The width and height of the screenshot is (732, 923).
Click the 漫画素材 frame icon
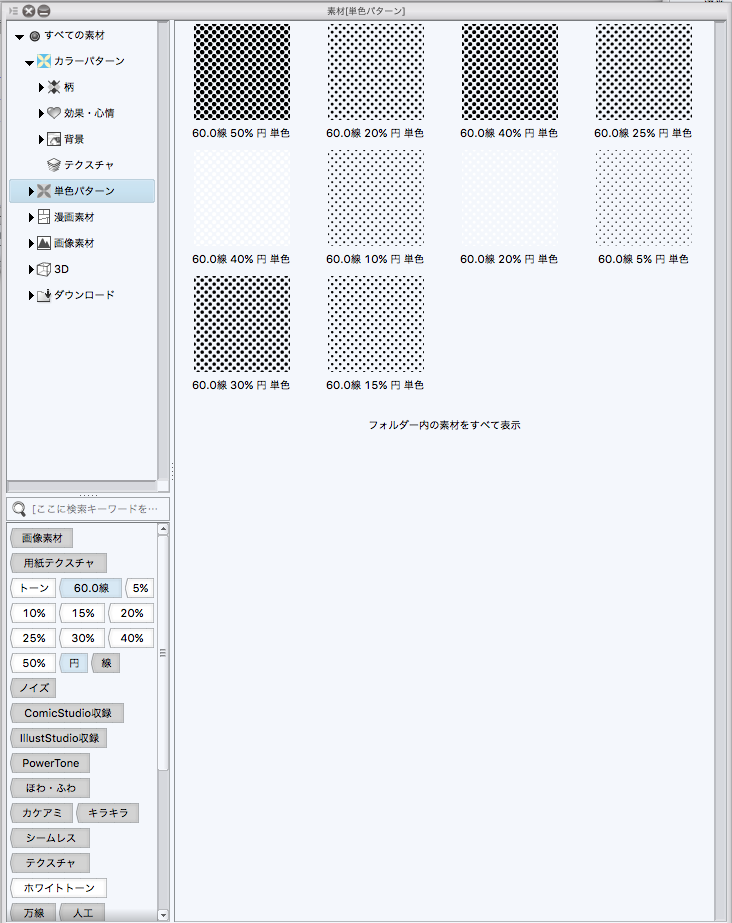click(x=44, y=217)
